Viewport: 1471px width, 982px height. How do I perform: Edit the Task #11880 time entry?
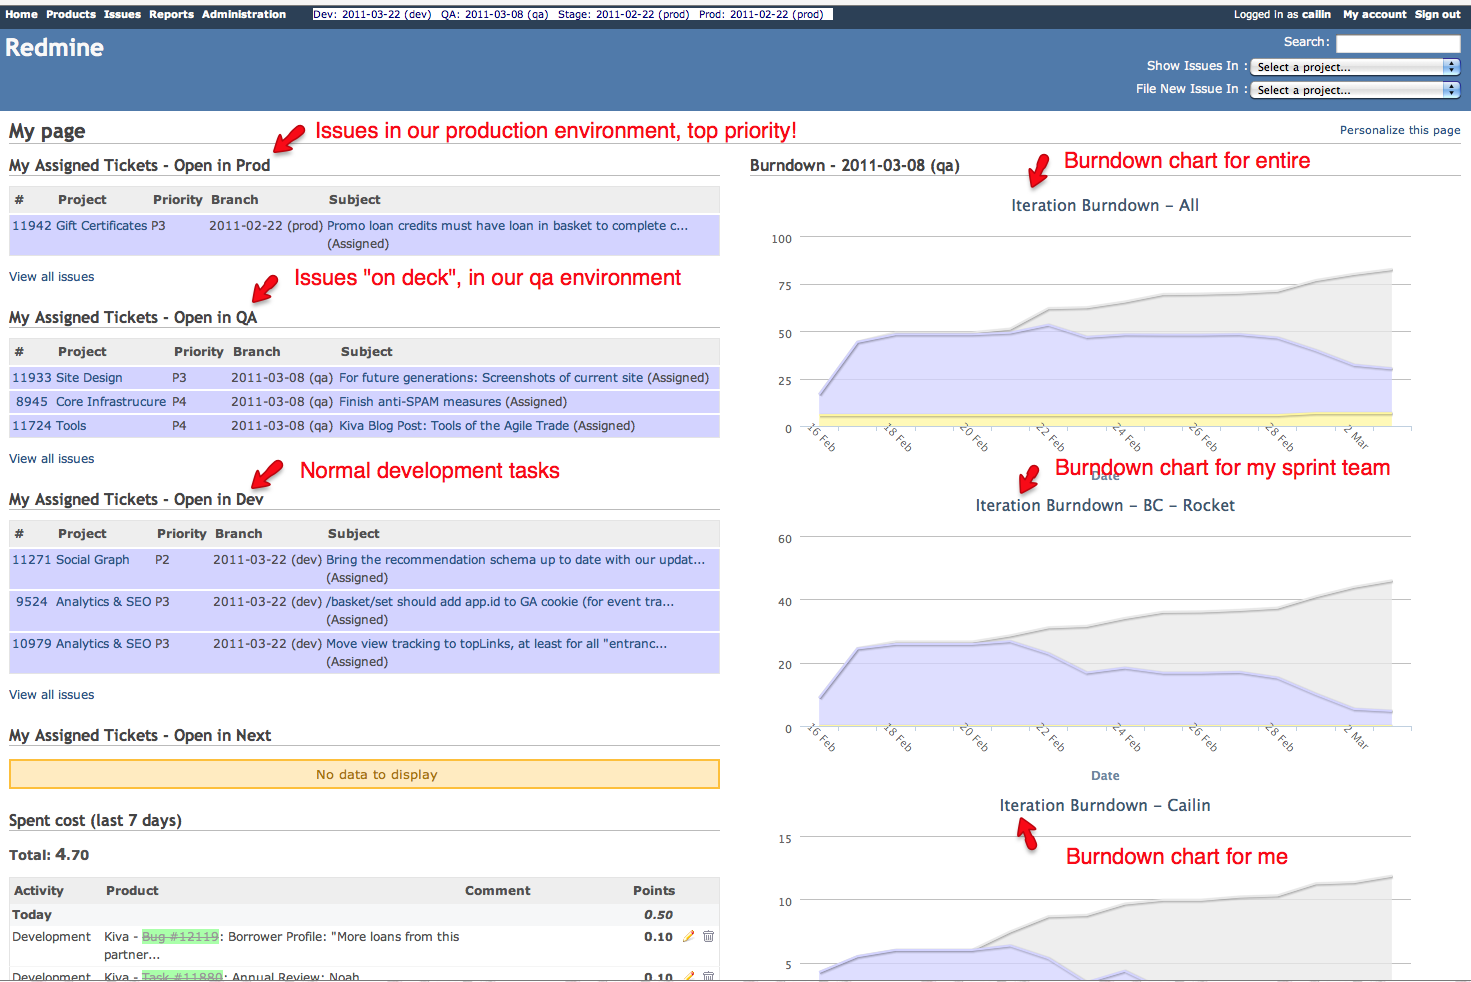(688, 976)
